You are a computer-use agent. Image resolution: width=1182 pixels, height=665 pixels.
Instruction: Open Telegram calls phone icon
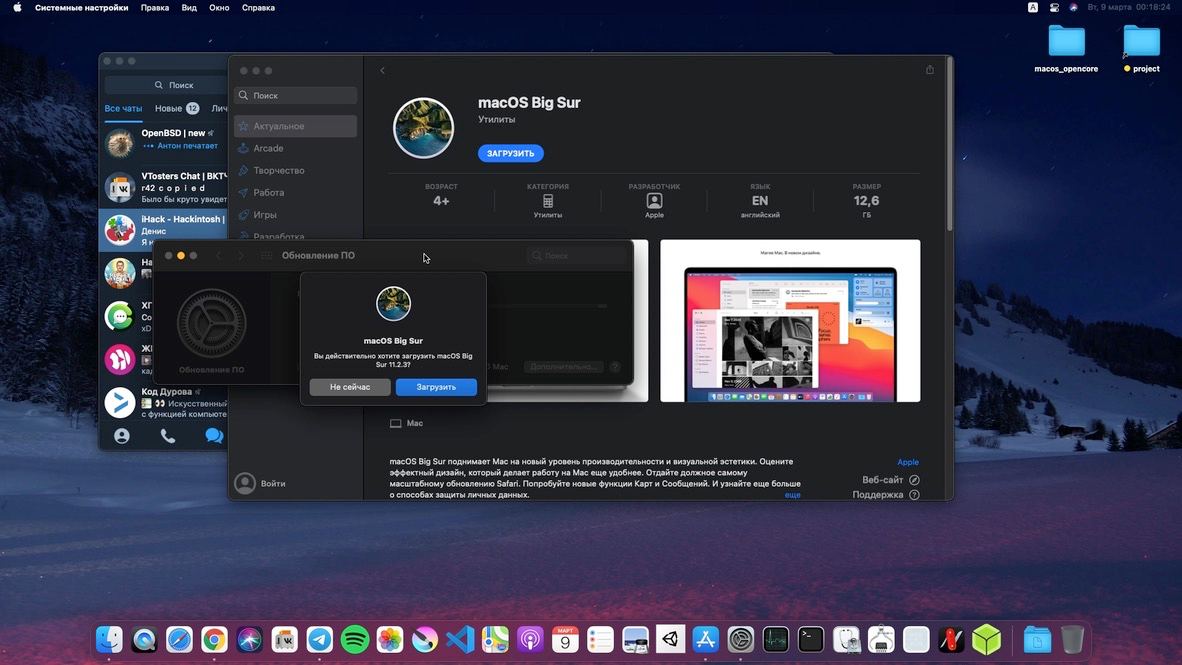[167, 436]
